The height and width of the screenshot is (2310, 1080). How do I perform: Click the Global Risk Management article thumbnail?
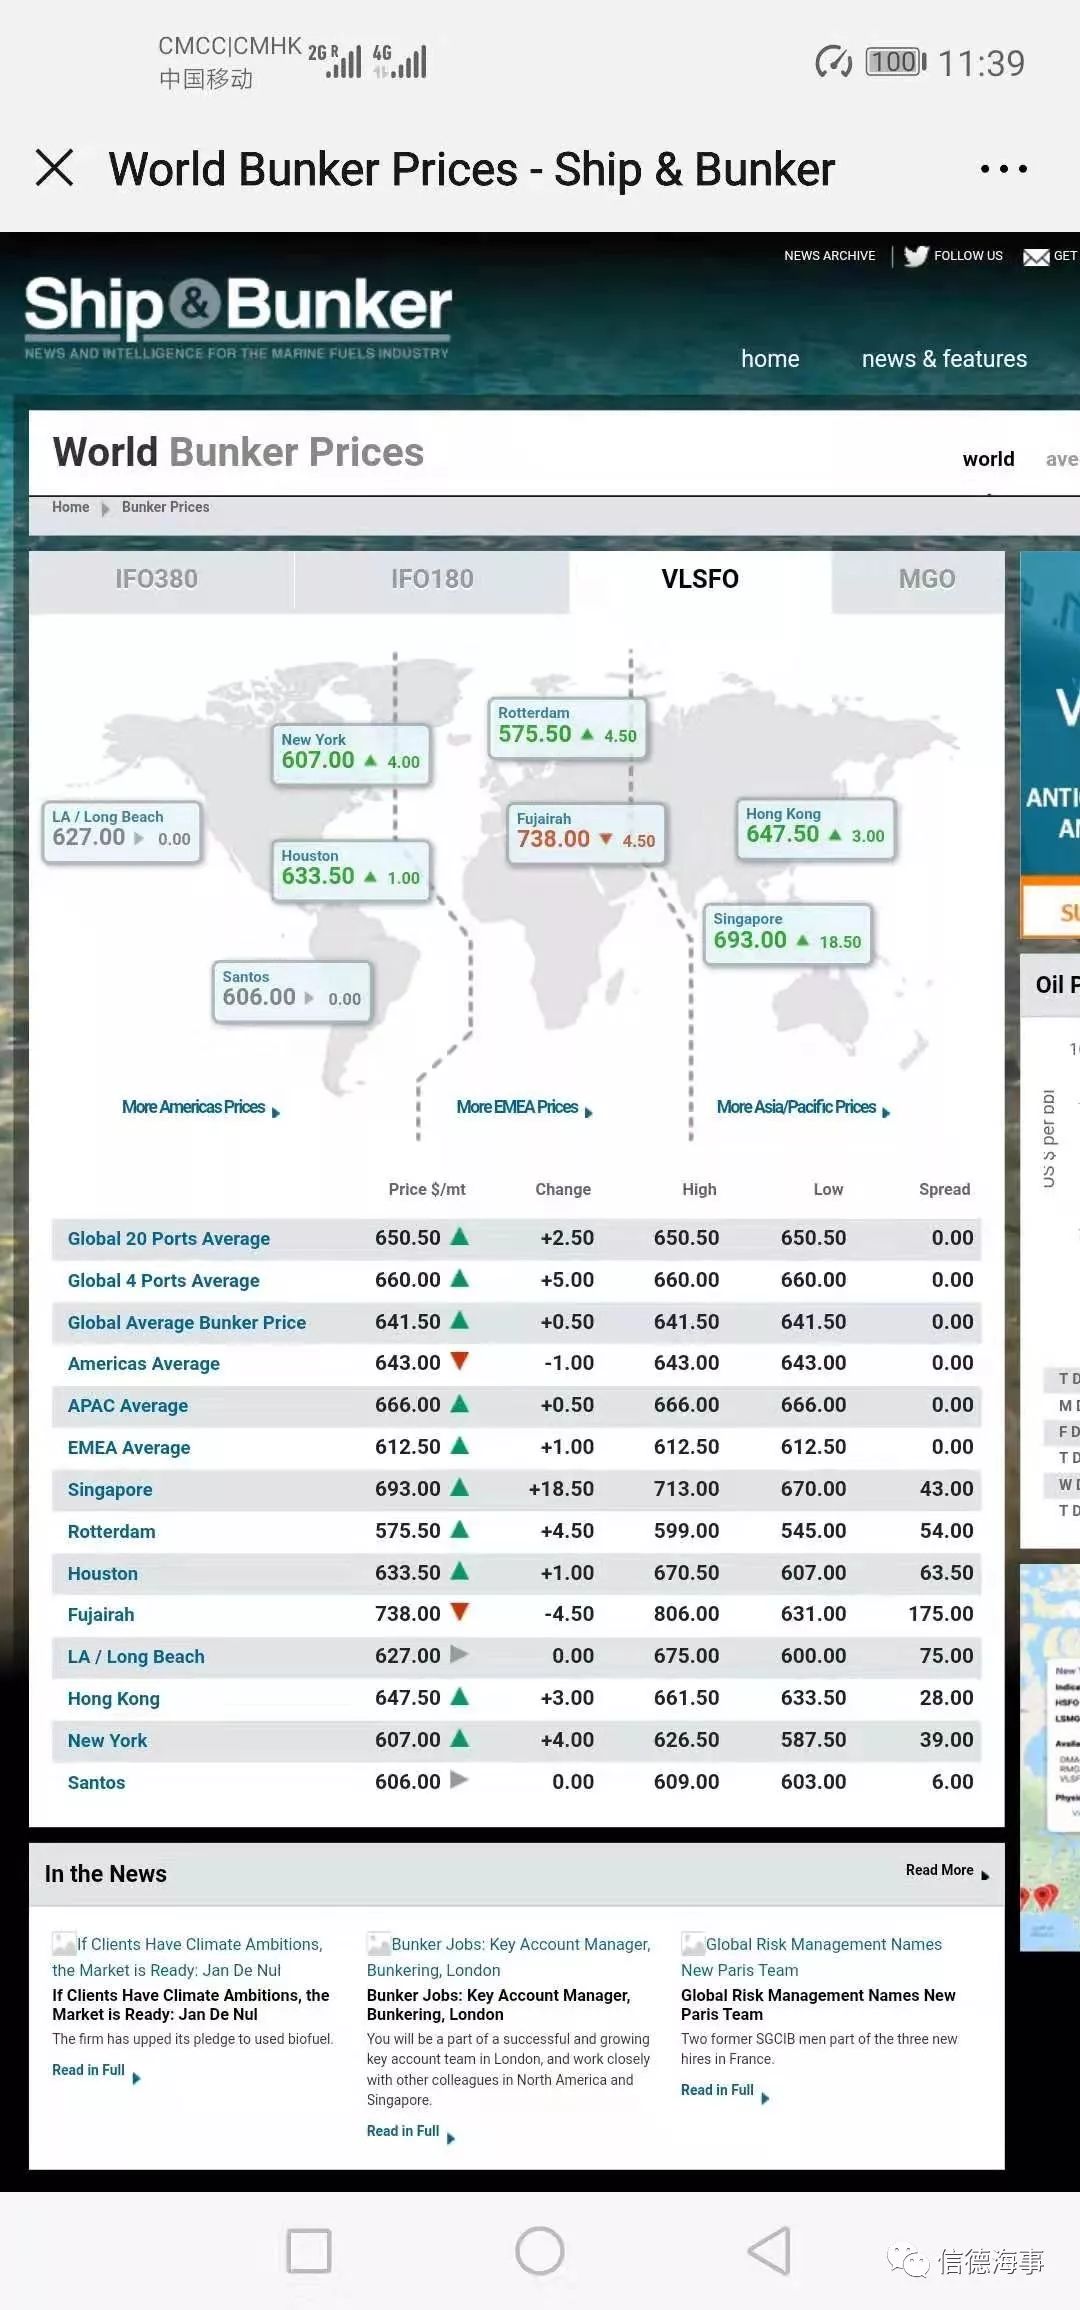point(693,1944)
